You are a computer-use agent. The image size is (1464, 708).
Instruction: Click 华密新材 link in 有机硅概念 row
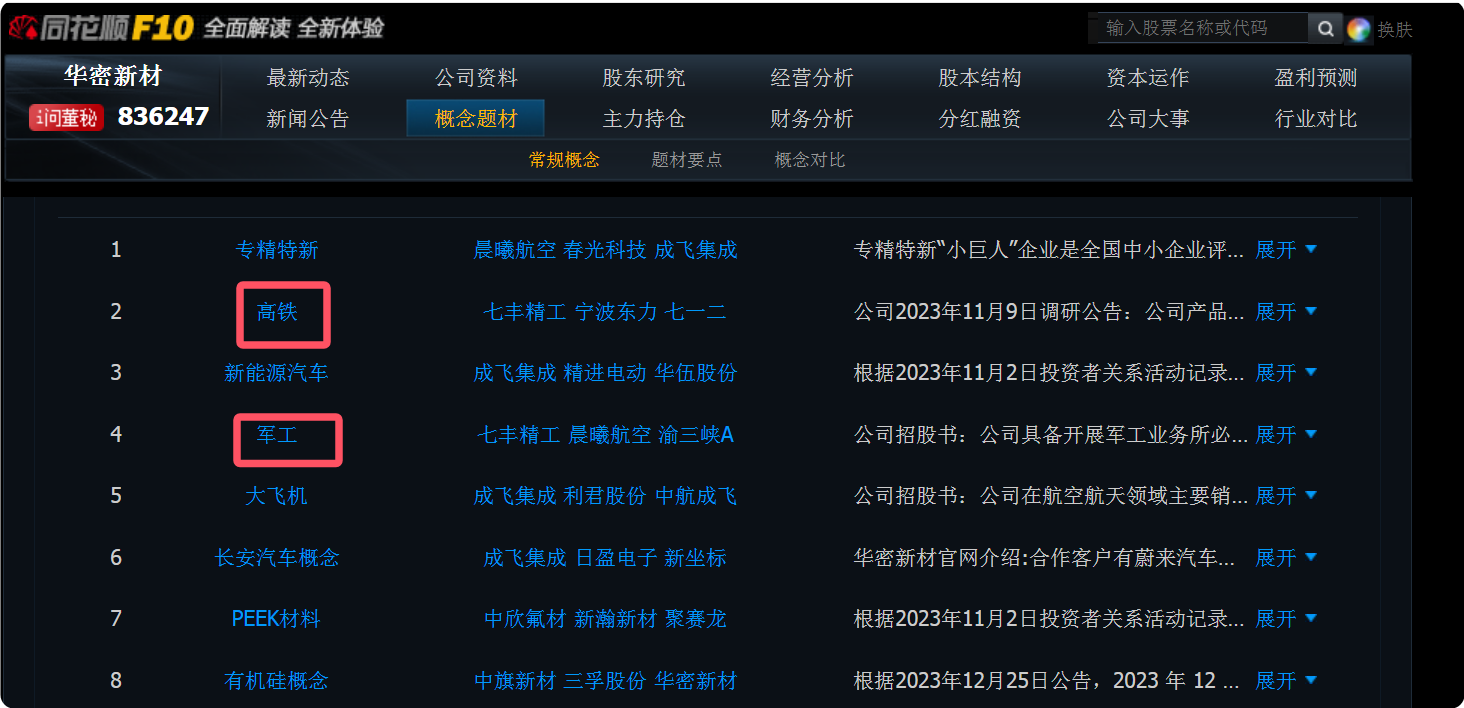pyautogui.click(x=696, y=681)
